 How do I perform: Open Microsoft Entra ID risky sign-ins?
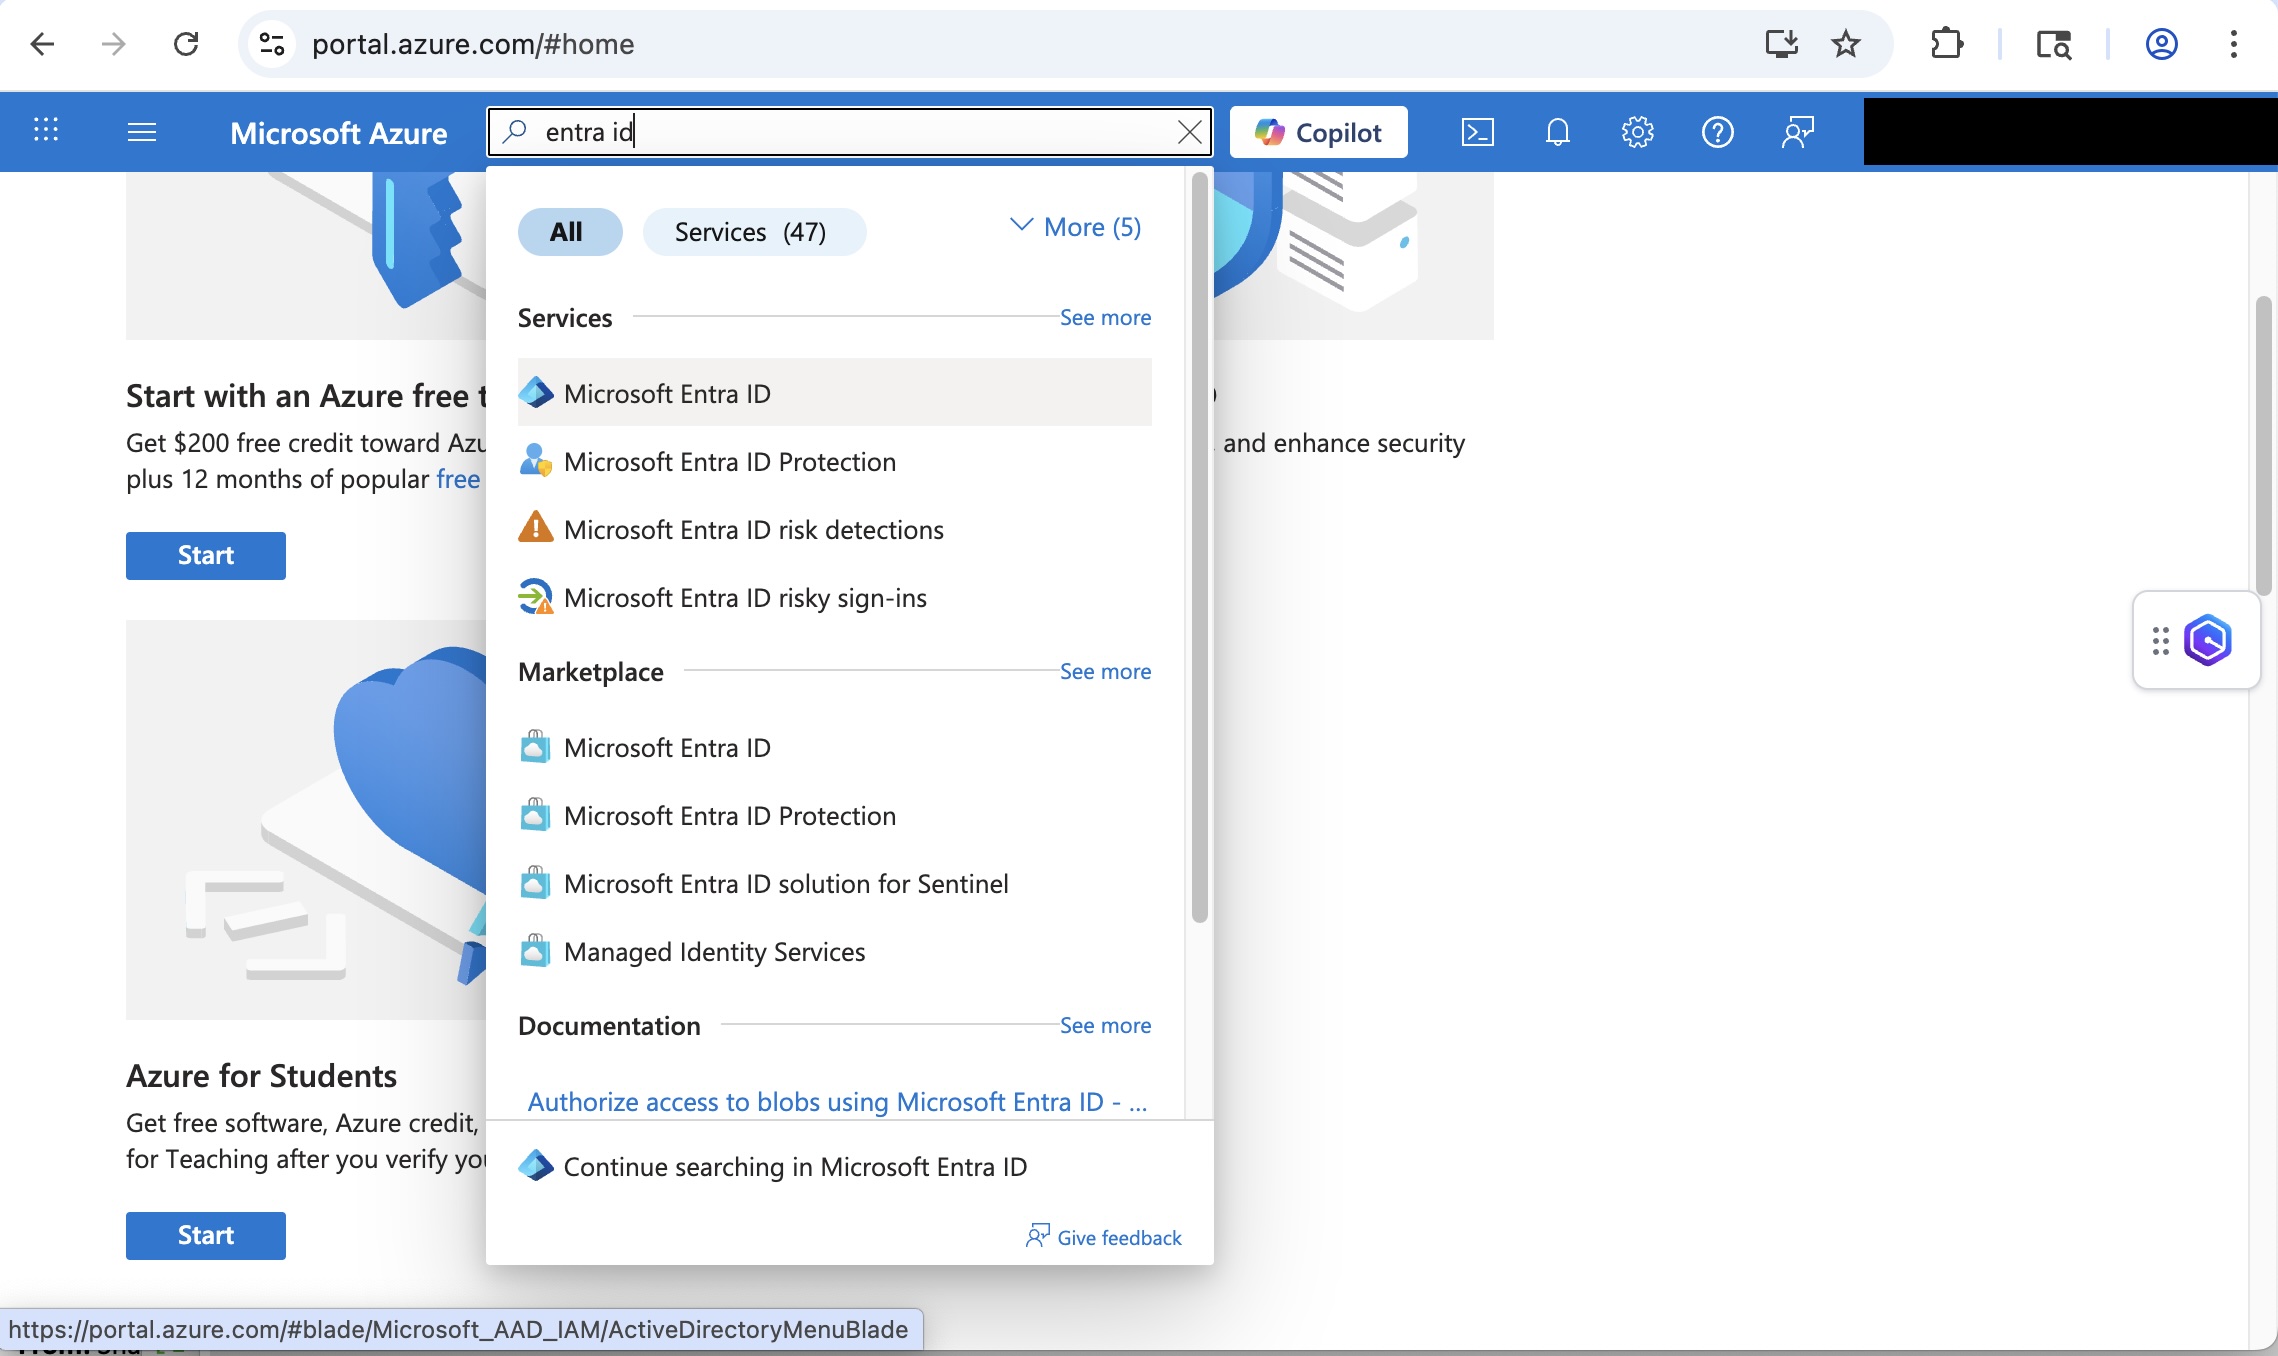click(834, 597)
